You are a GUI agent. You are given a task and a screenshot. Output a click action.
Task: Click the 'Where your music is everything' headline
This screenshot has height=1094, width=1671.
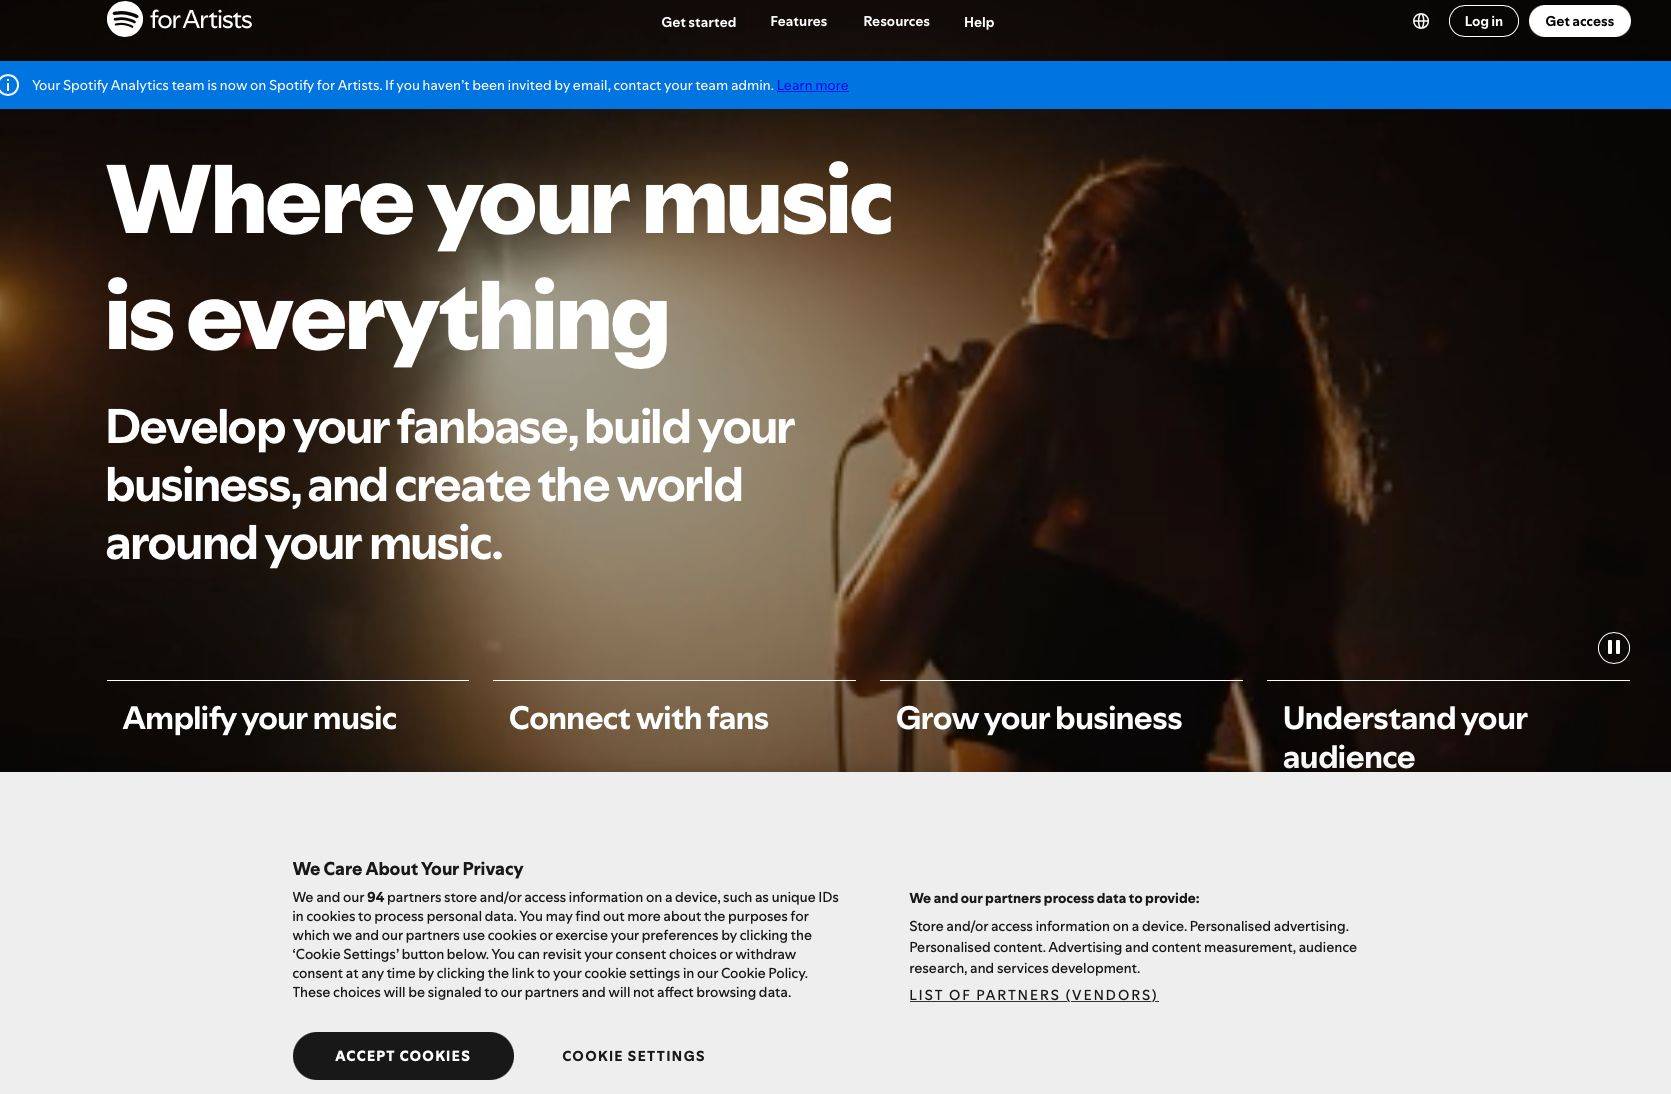(498, 258)
